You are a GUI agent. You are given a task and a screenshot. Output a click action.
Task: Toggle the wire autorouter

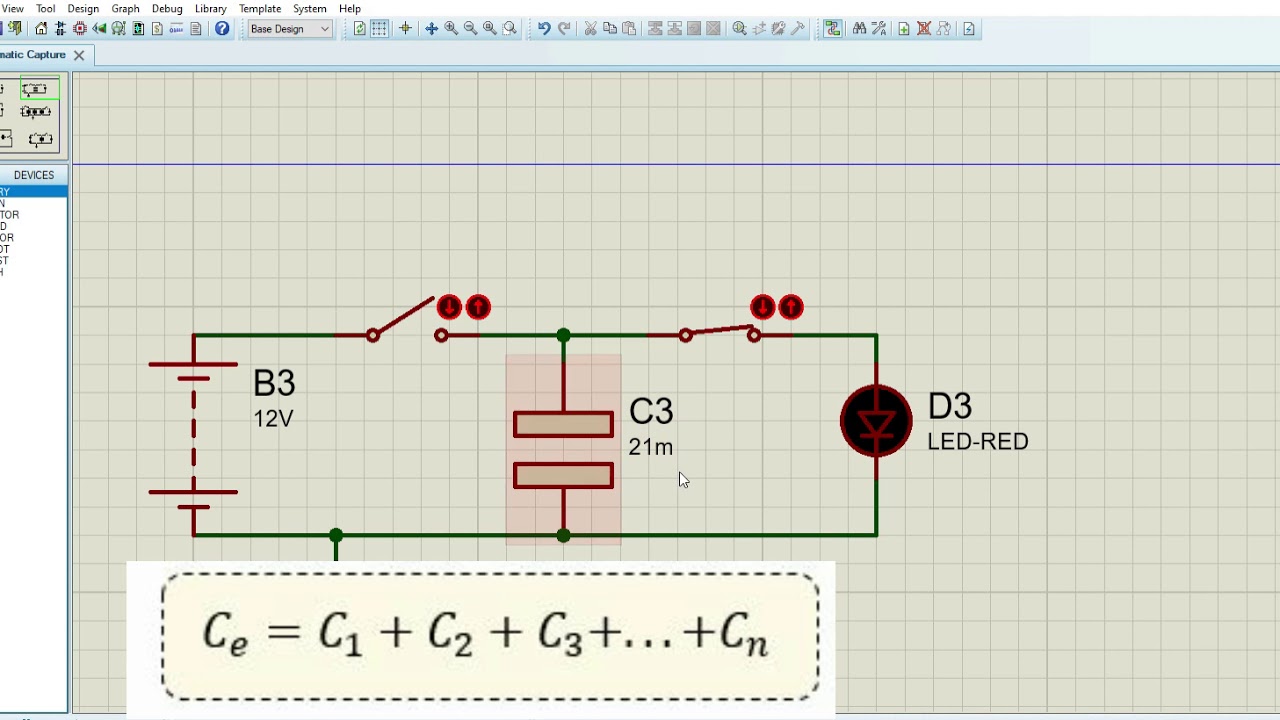(x=832, y=29)
